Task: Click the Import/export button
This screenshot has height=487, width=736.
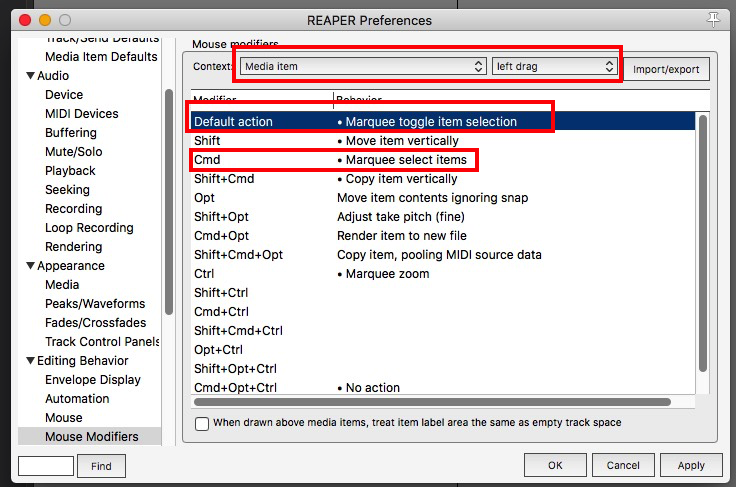Action: coord(666,69)
